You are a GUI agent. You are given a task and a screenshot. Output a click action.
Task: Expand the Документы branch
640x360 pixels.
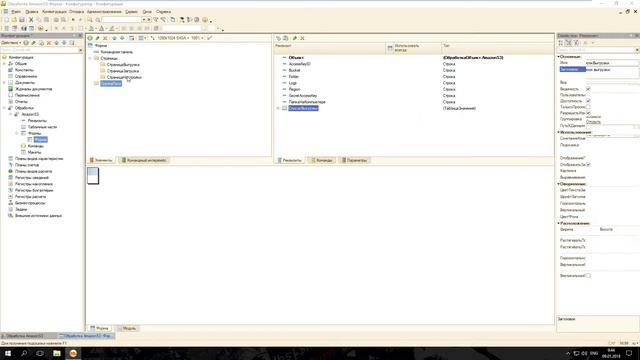tap(4, 82)
